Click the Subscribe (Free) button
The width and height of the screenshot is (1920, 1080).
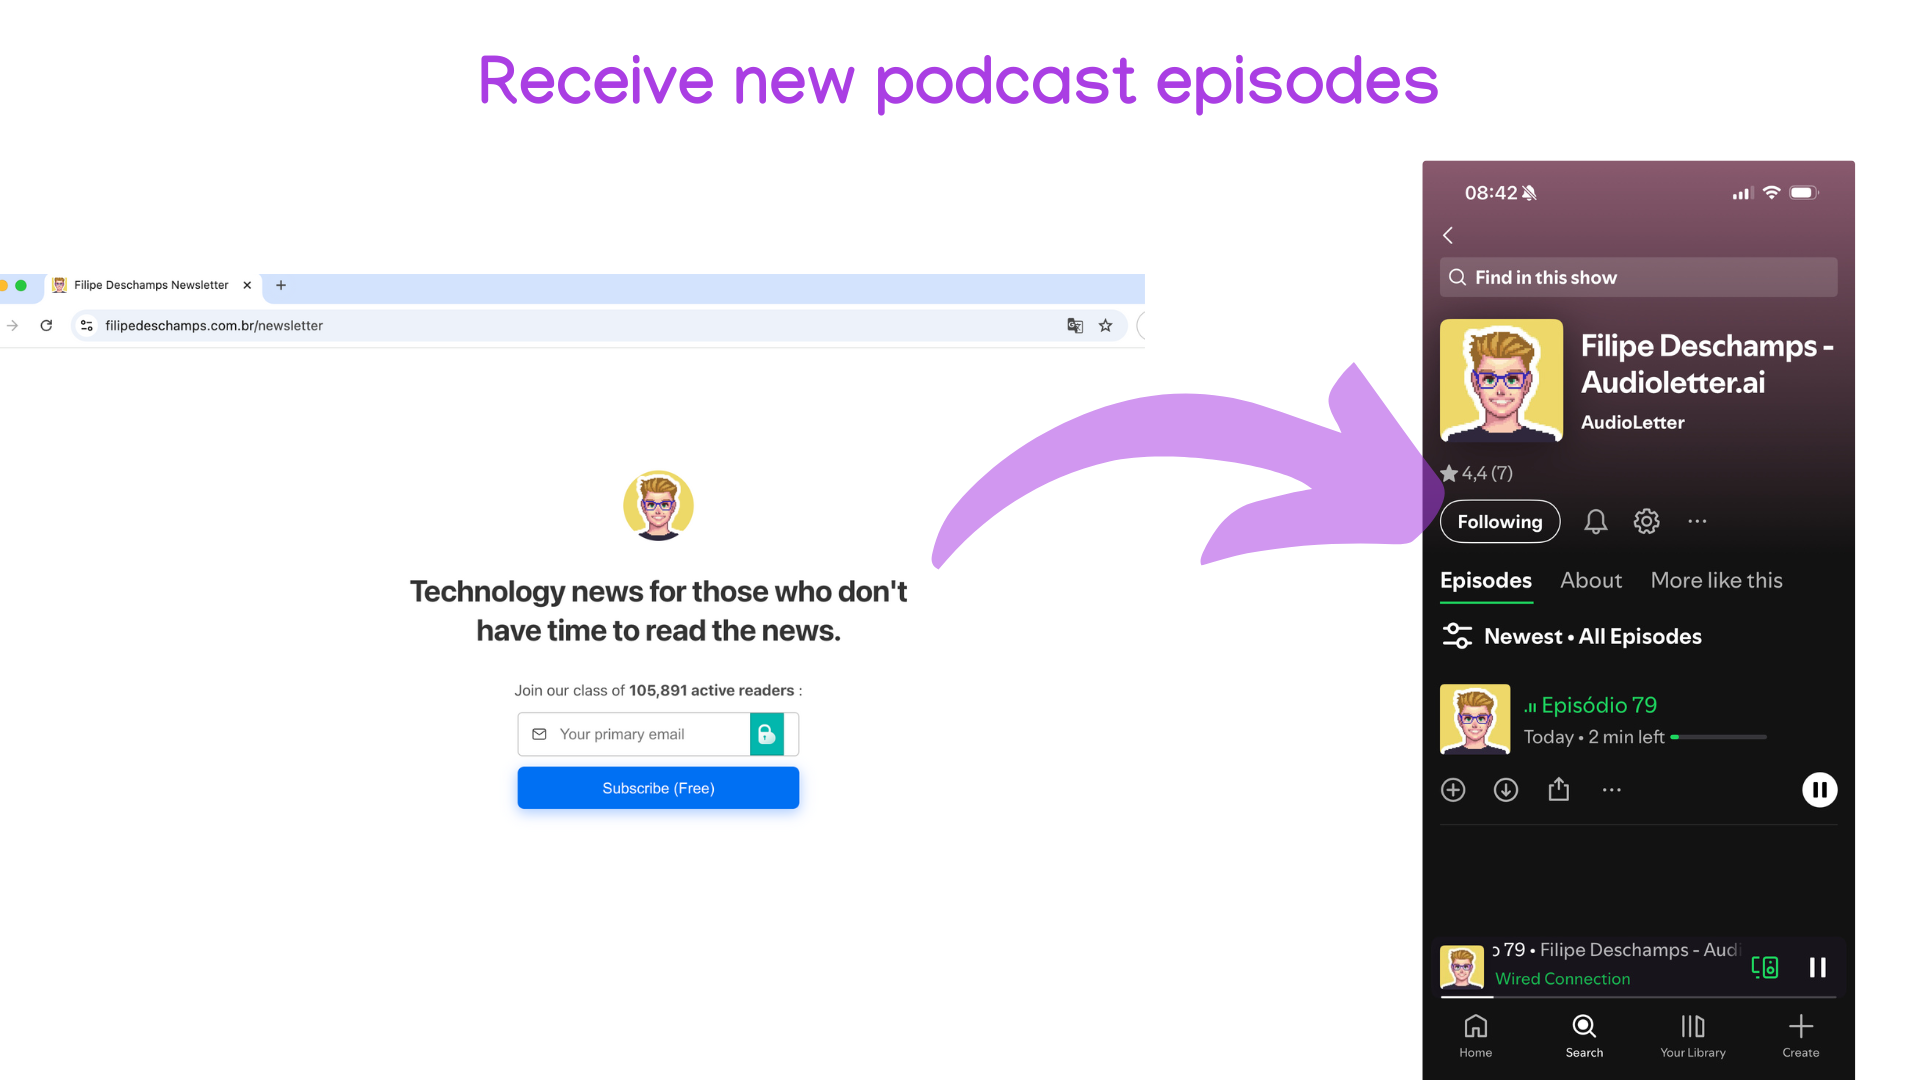658,788
